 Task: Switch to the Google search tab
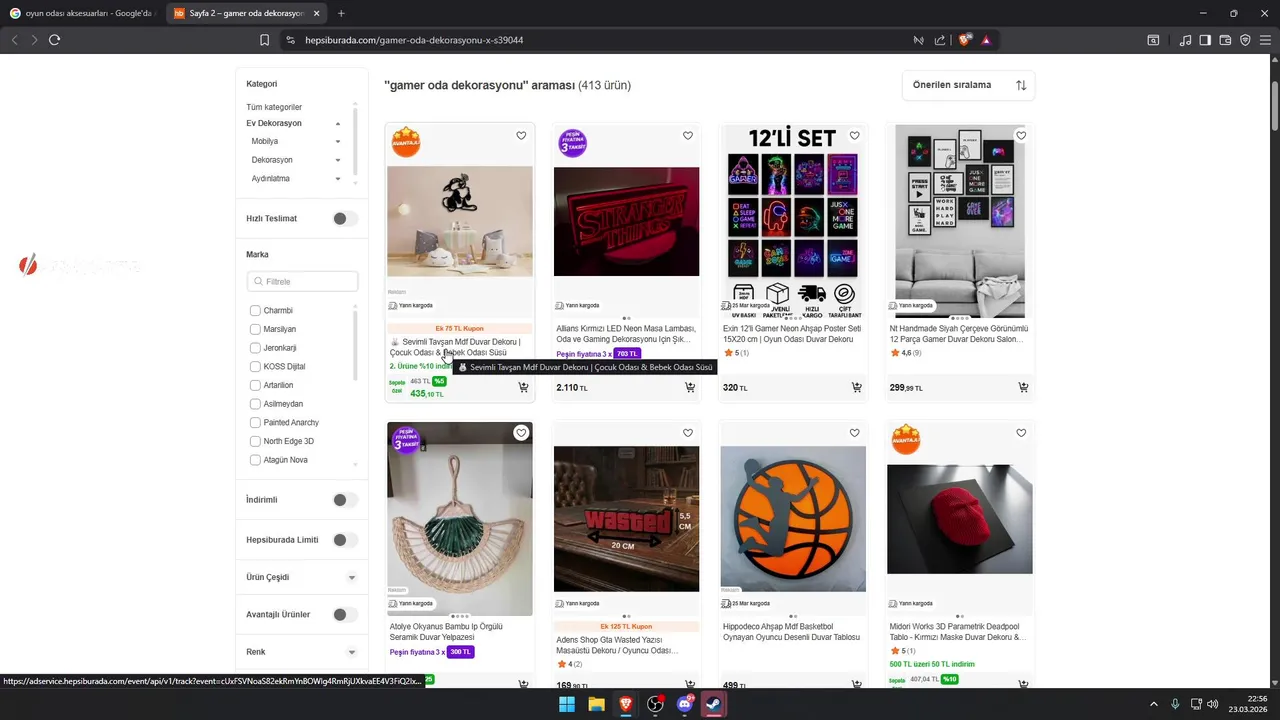pos(82,13)
